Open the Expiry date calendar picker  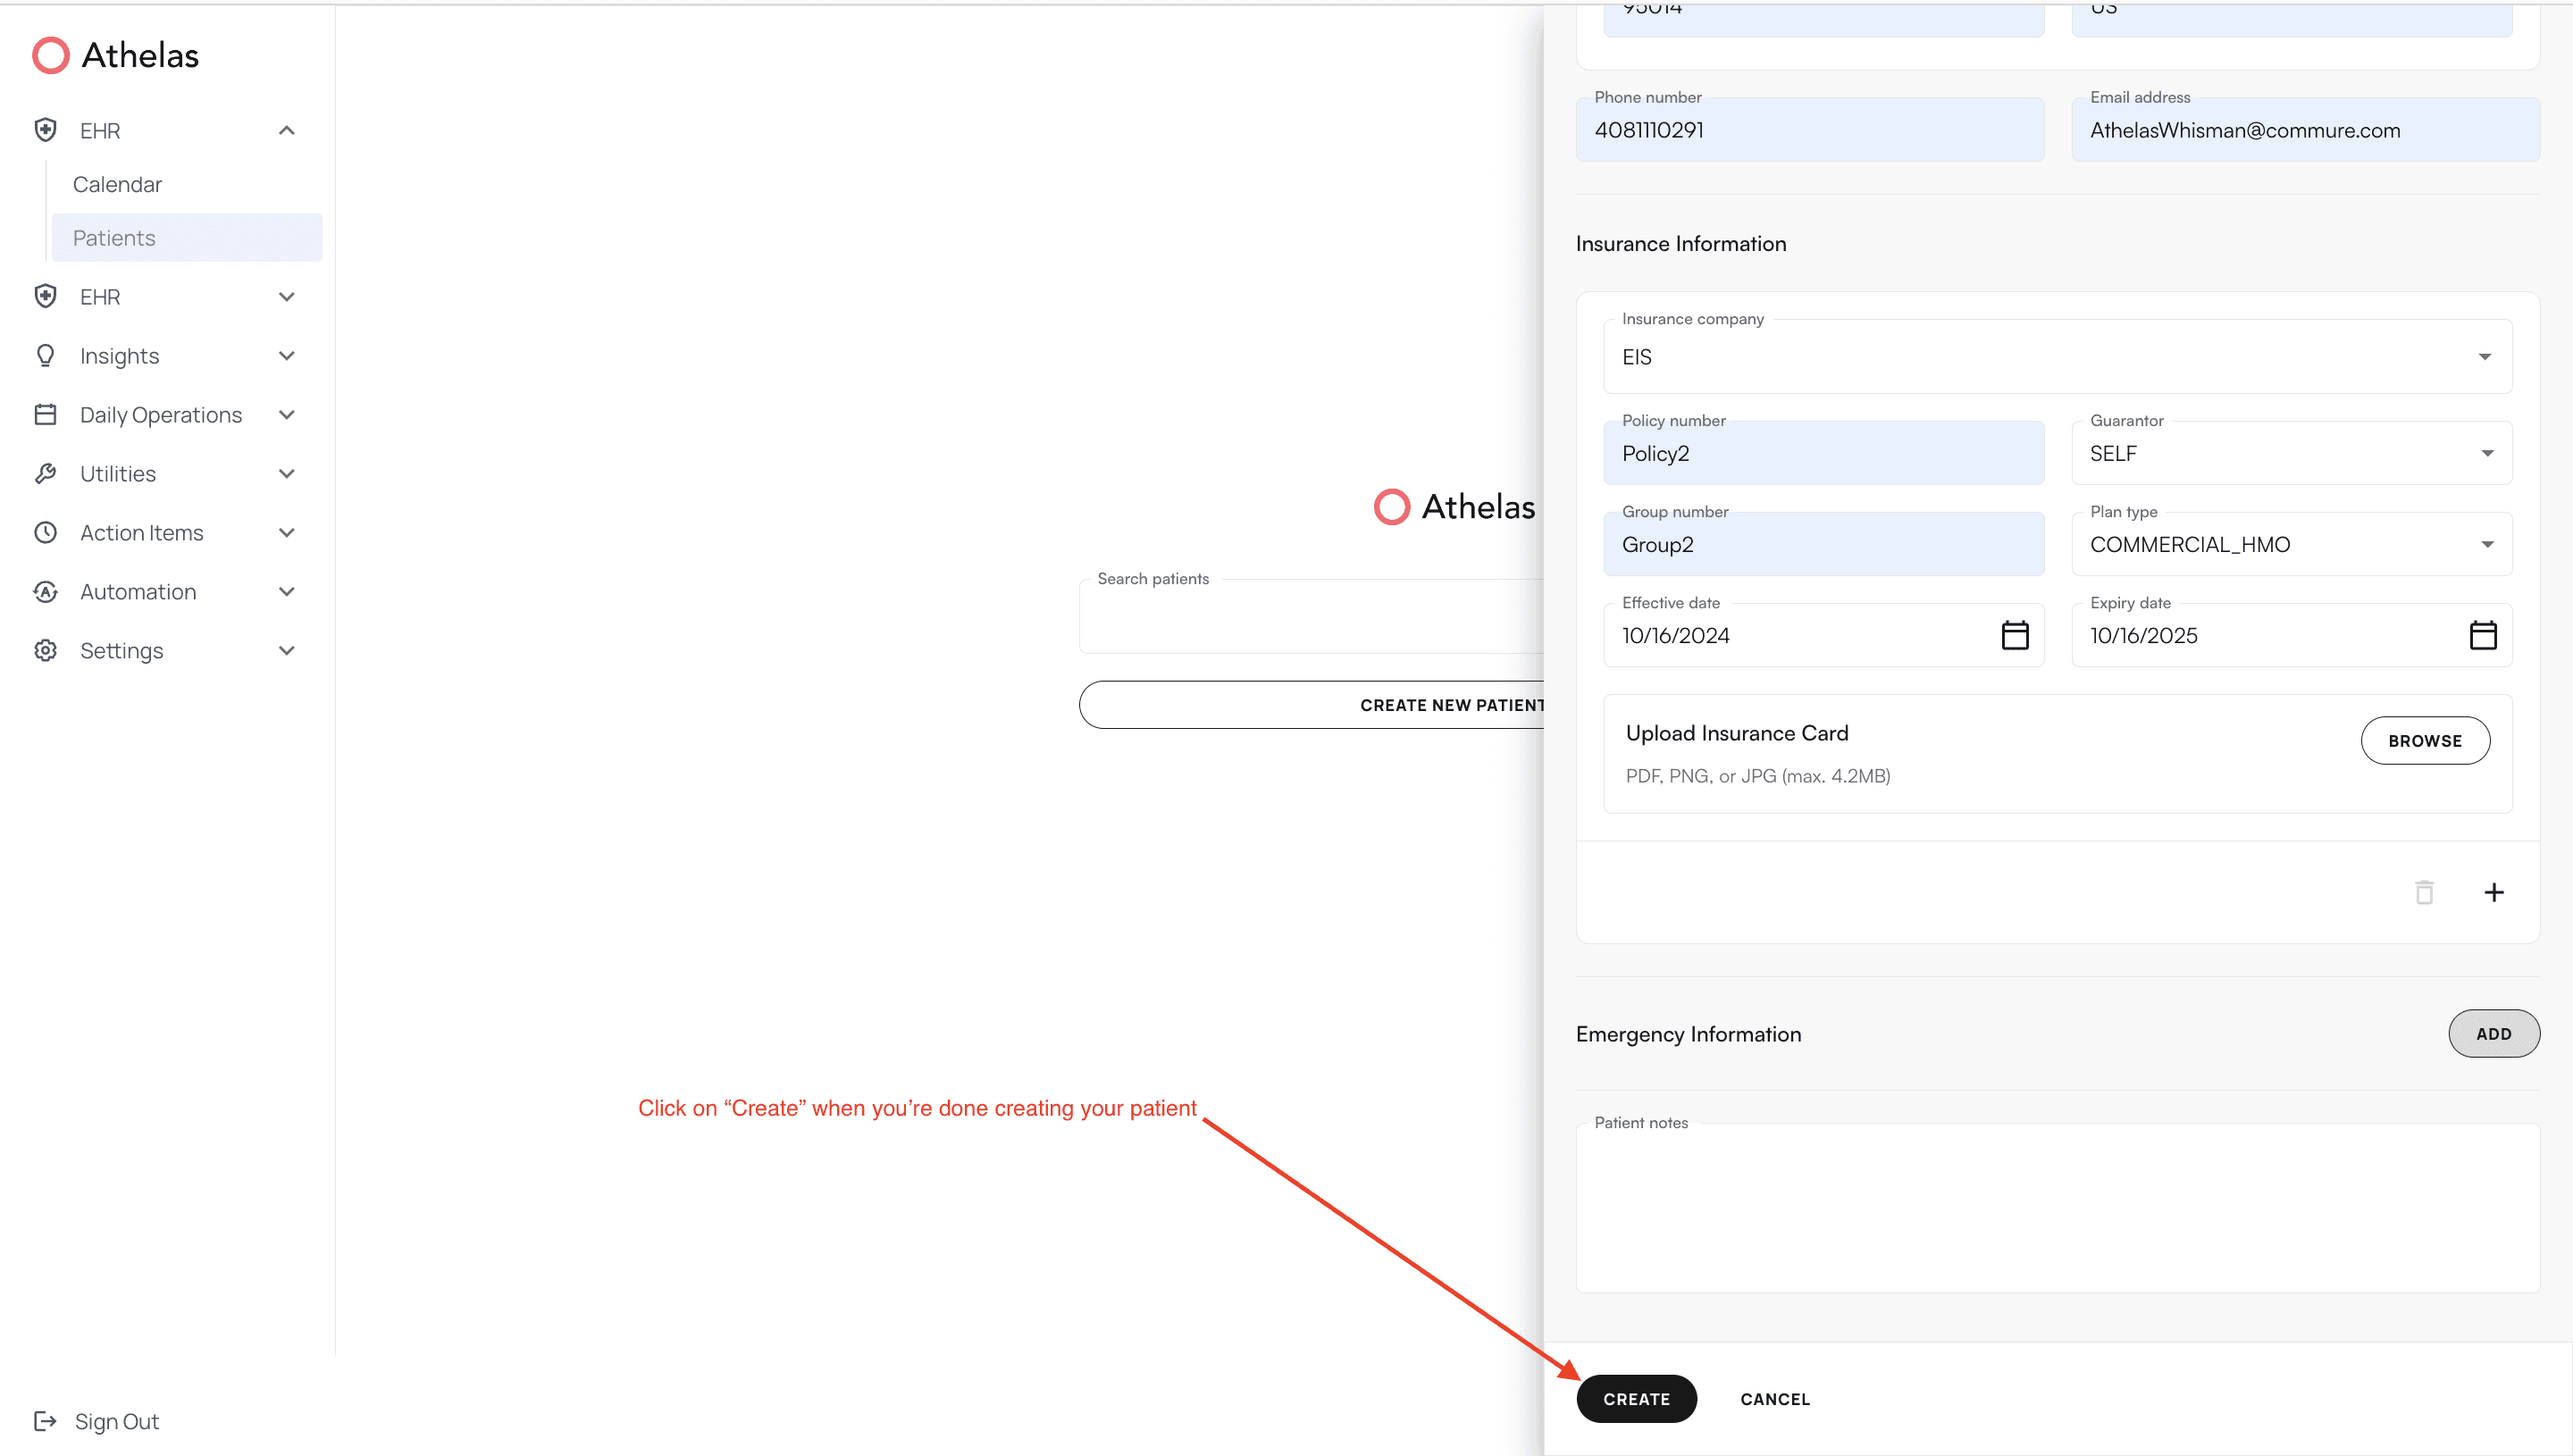2484,634
